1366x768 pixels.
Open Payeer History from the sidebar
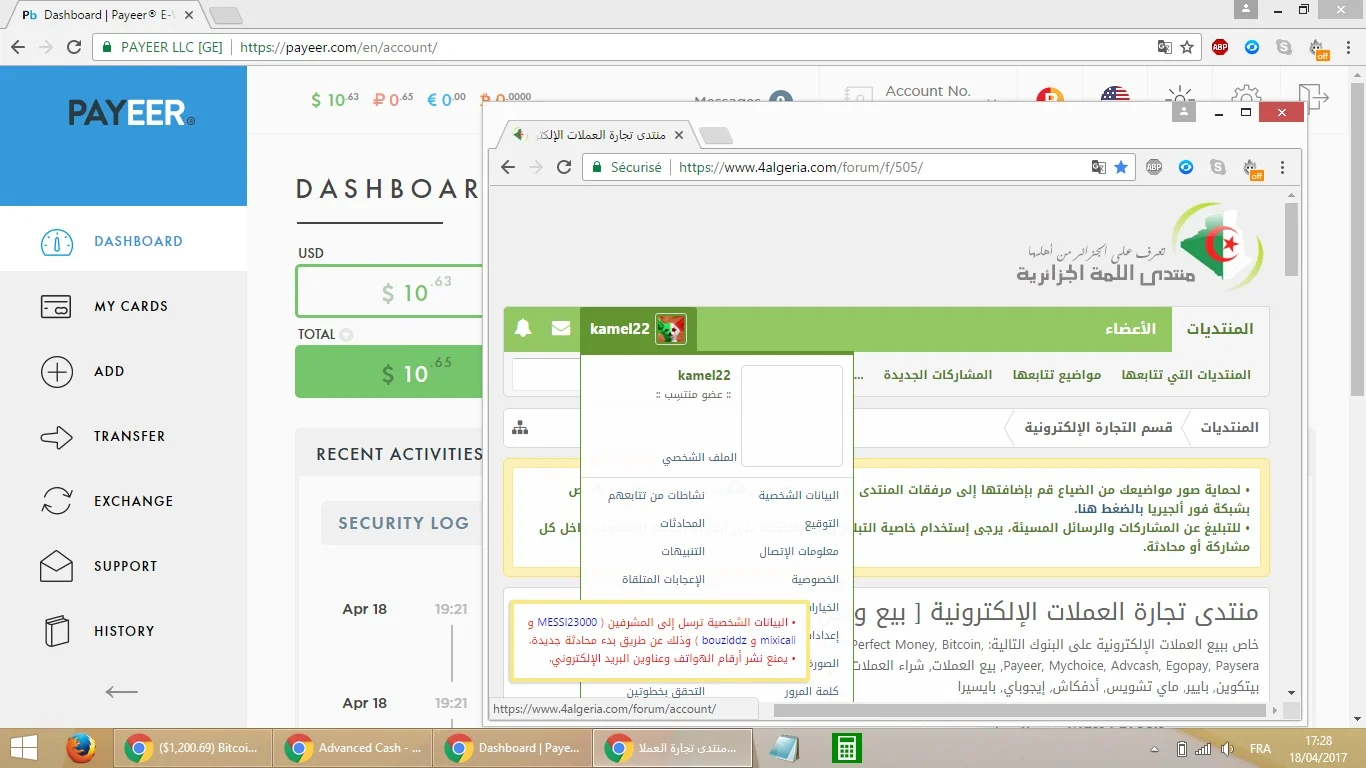click(x=123, y=631)
